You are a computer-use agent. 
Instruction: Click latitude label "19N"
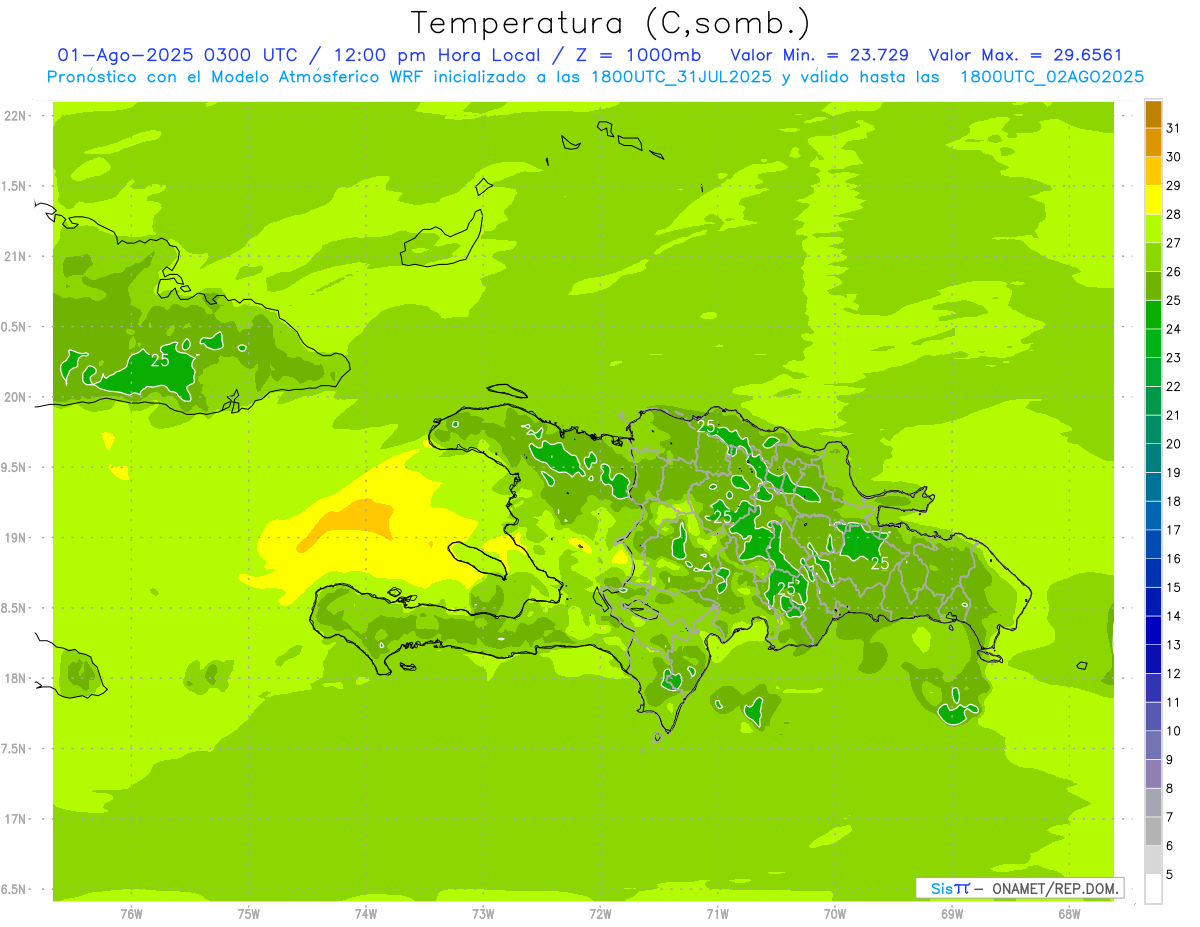point(16,538)
